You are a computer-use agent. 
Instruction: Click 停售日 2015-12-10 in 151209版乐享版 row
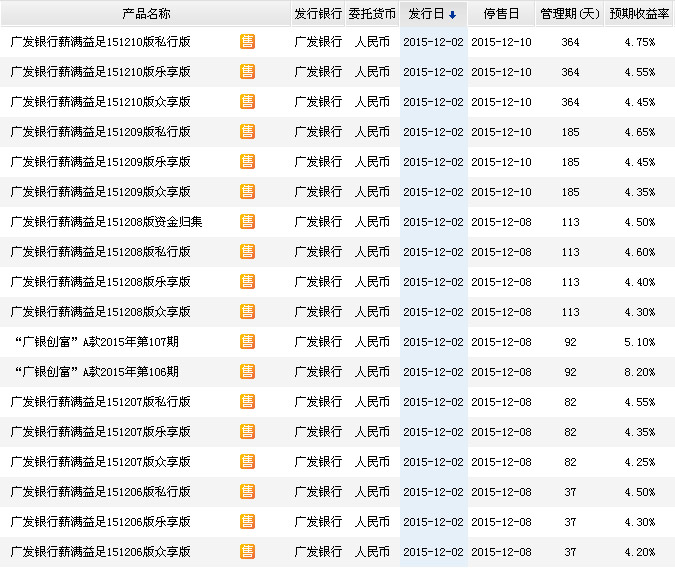click(x=502, y=162)
